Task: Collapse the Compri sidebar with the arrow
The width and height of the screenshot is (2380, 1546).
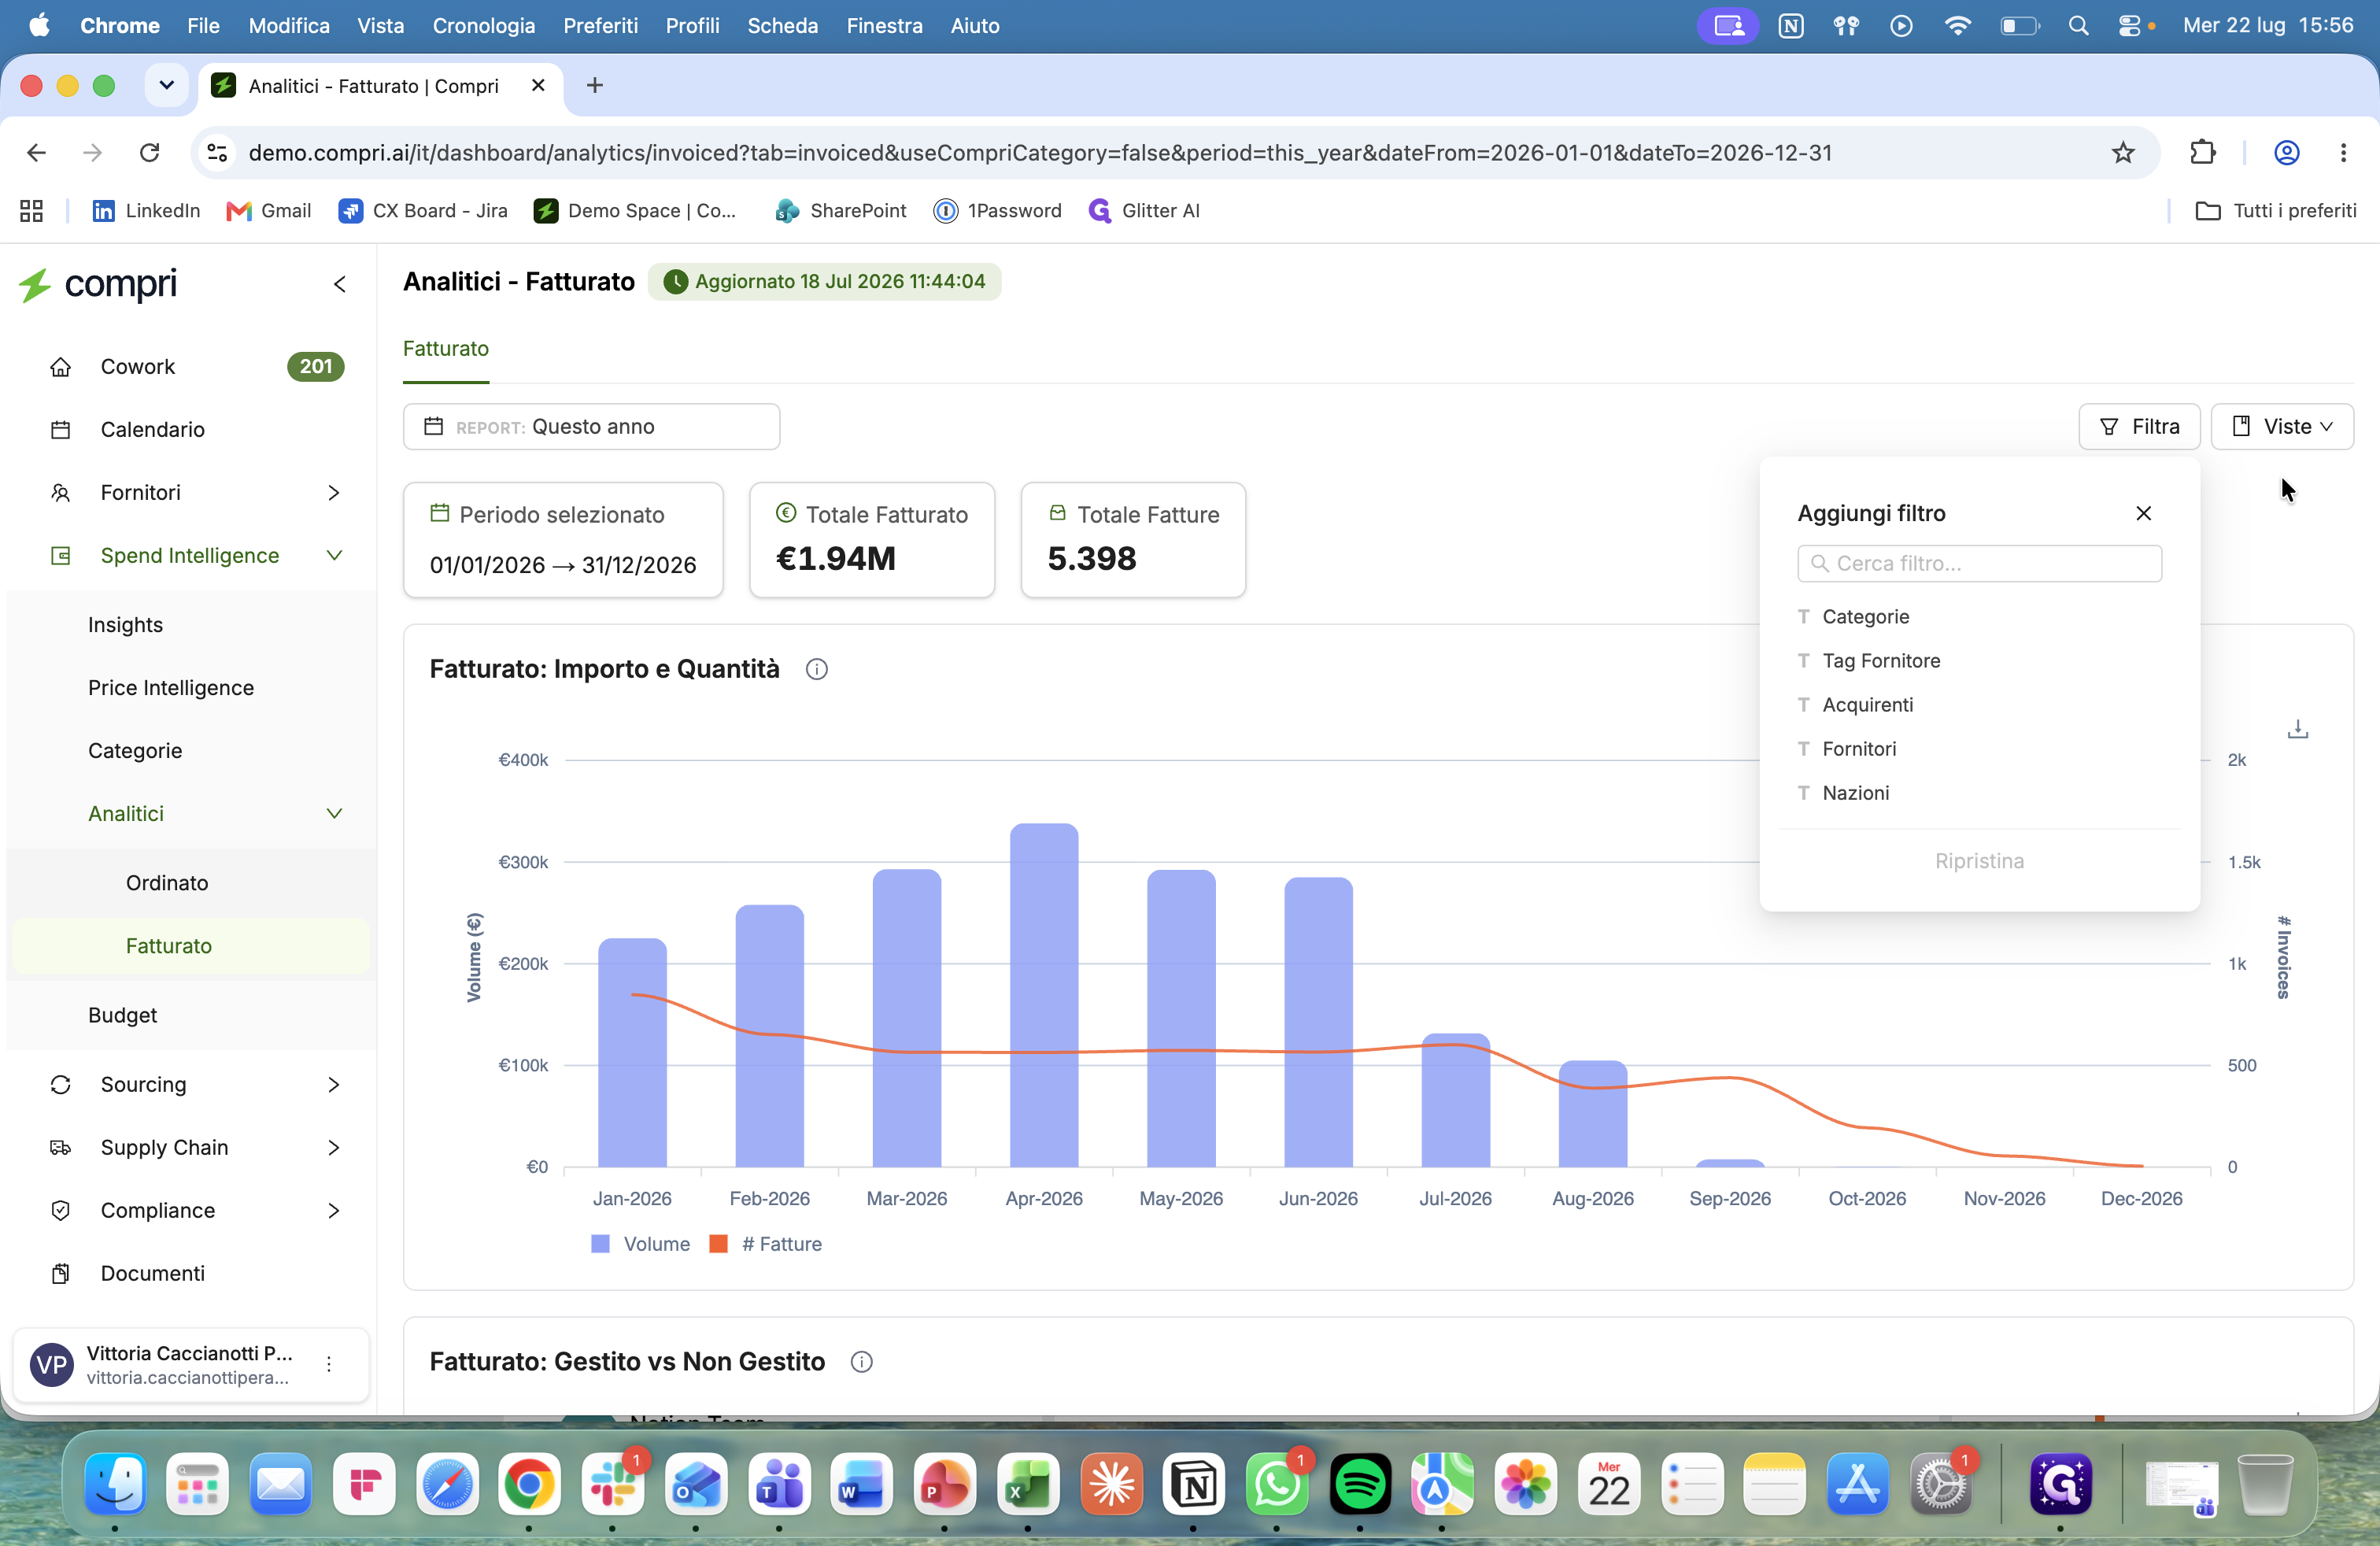Action: [x=340, y=285]
